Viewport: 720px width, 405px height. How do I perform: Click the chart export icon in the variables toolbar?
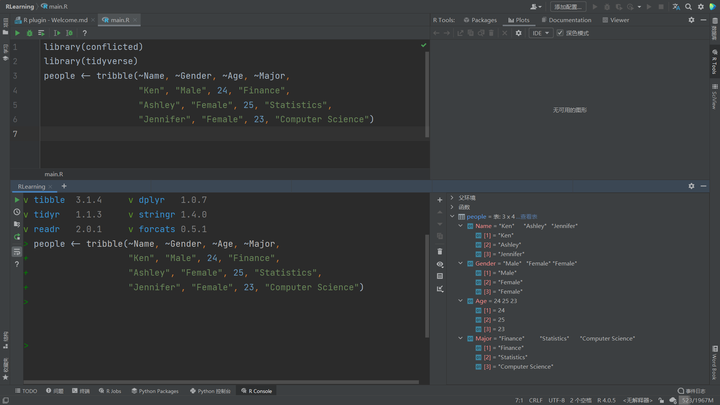tap(439, 289)
